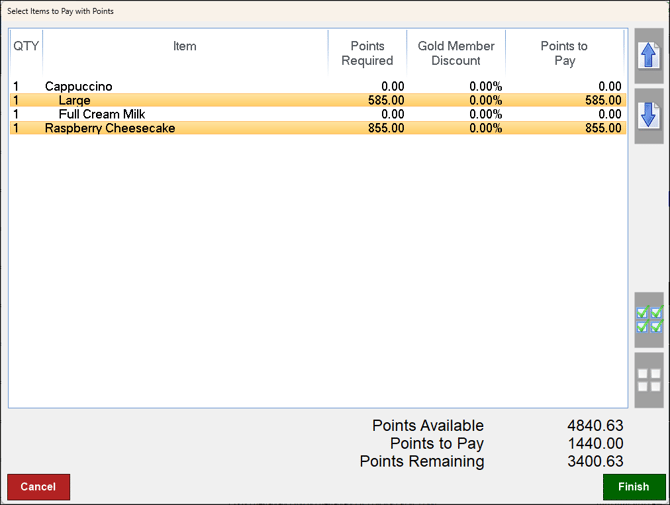Click the Gold Member Discount header
The height and width of the screenshot is (505, 670).
tap(456, 53)
